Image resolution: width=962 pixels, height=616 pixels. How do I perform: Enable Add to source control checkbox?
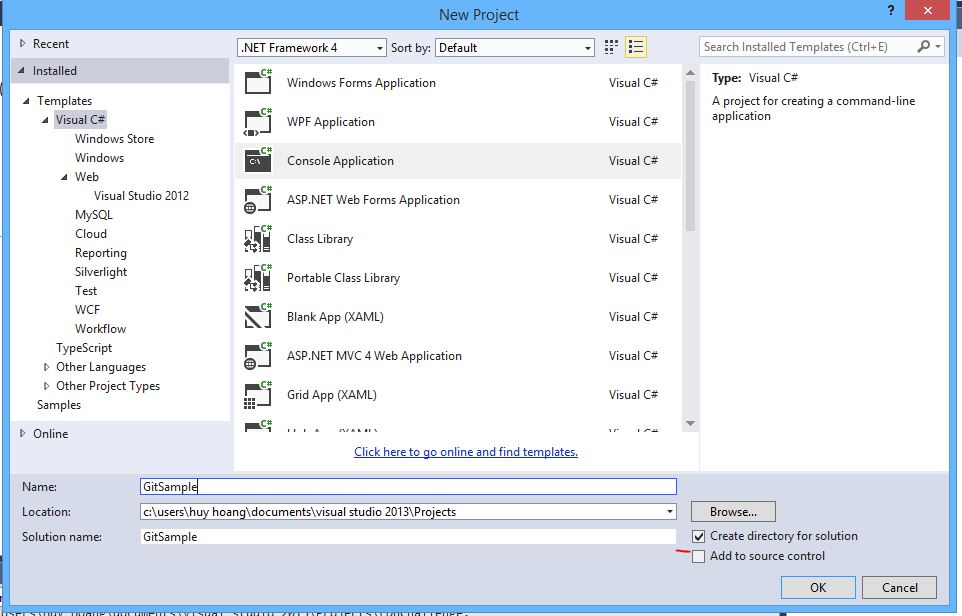pos(698,556)
